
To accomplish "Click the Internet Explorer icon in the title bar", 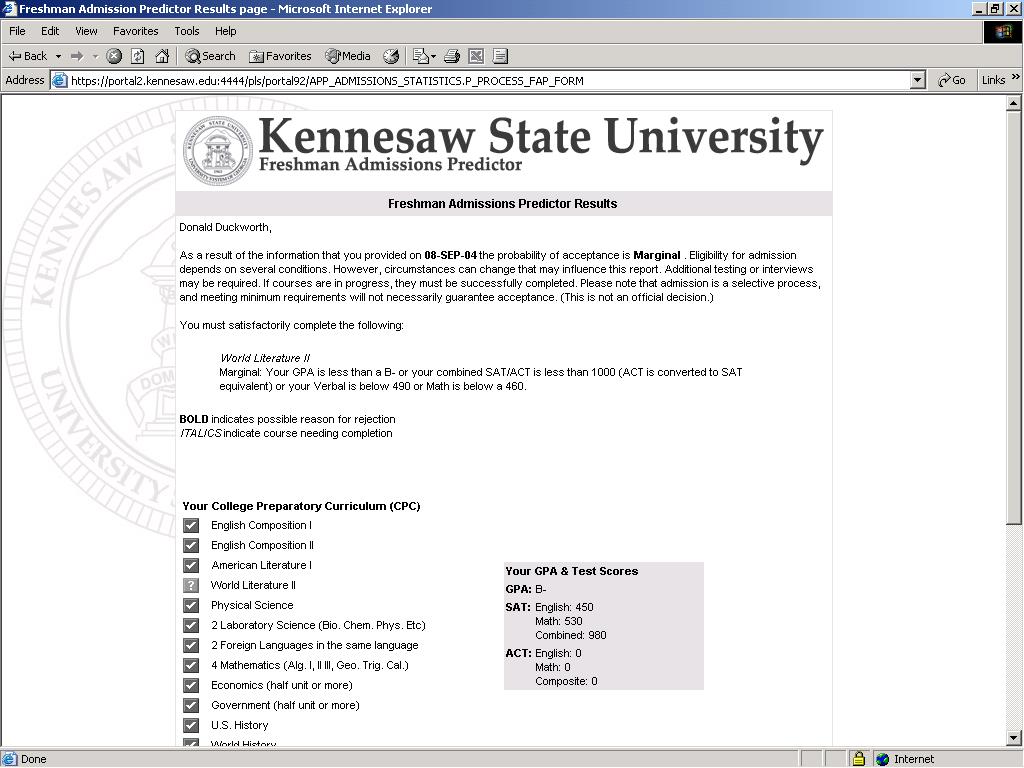I will pyautogui.click(x=8, y=8).
